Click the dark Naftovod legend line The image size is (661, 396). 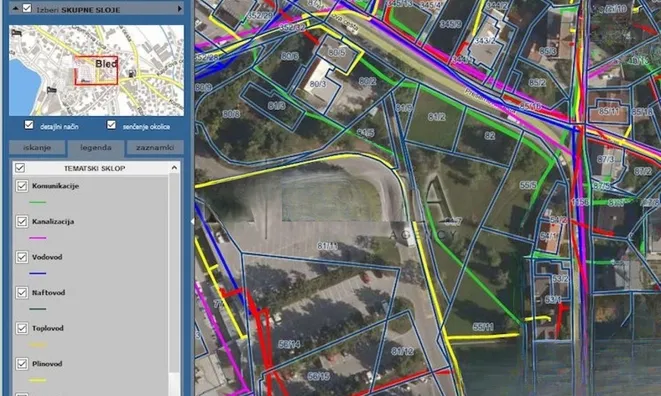(x=38, y=309)
